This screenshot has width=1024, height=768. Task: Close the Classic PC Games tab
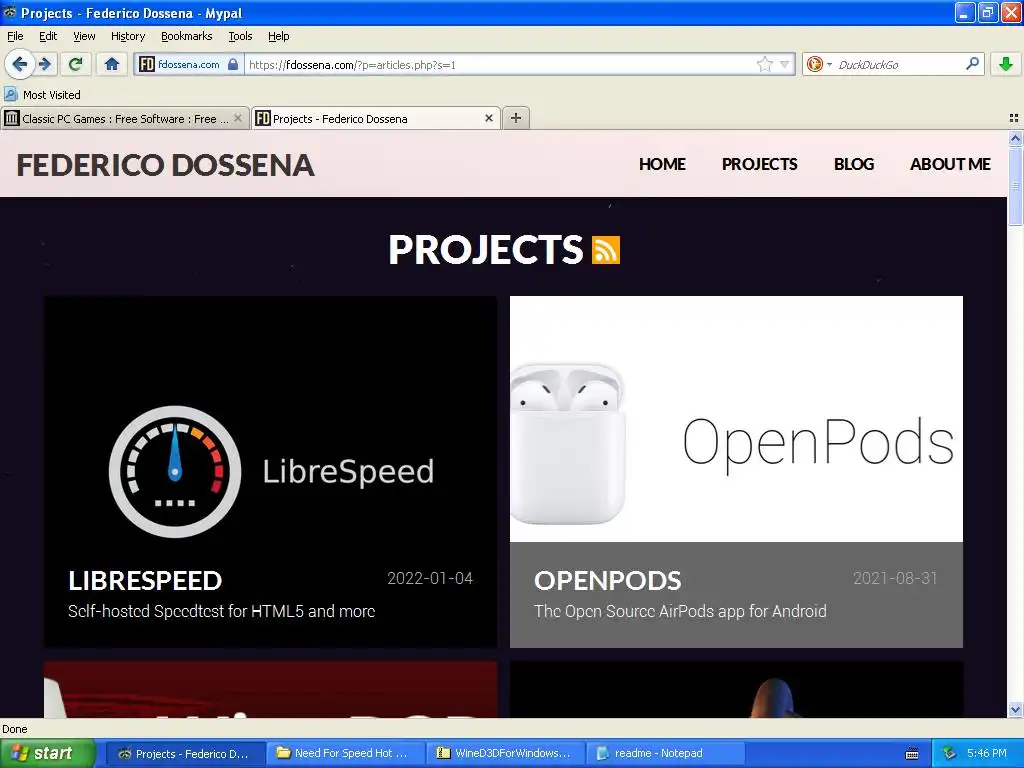(238, 118)
